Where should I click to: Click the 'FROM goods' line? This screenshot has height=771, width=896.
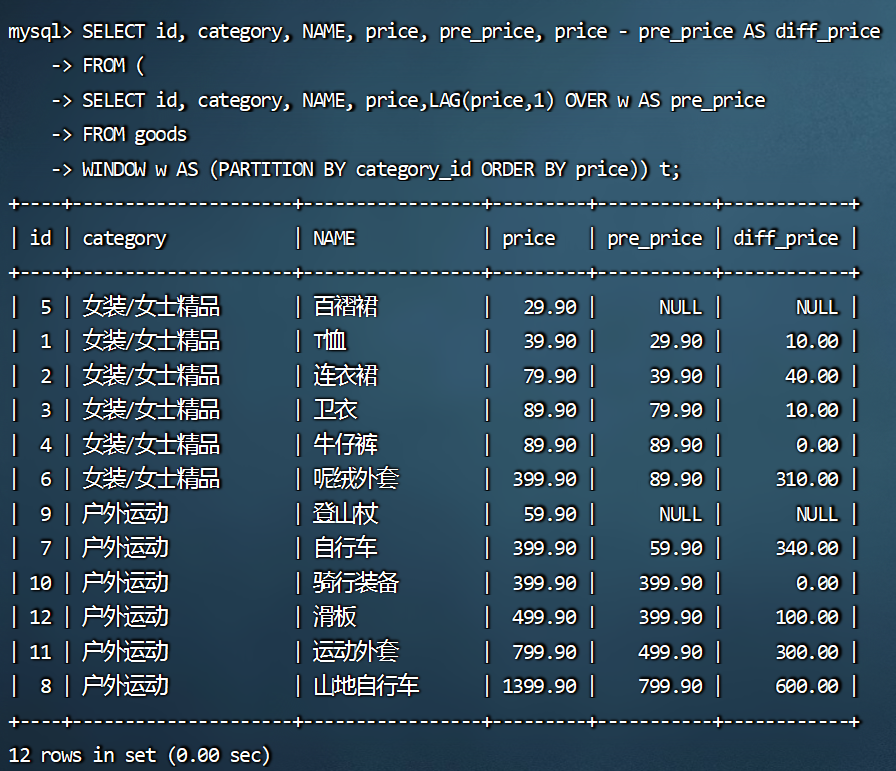point(135,134)
